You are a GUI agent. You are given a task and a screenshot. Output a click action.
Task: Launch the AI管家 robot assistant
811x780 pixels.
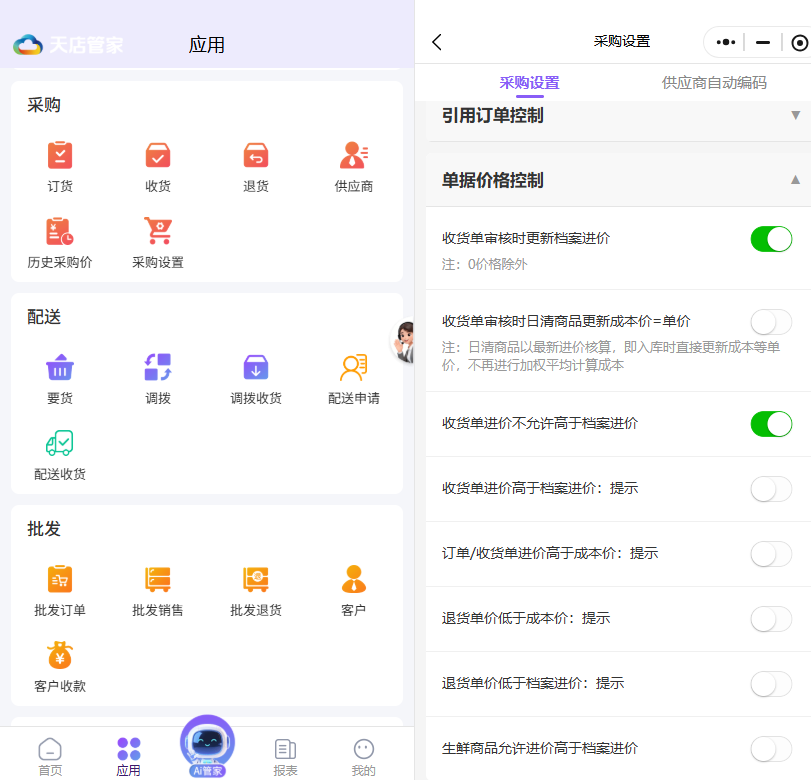207,744
